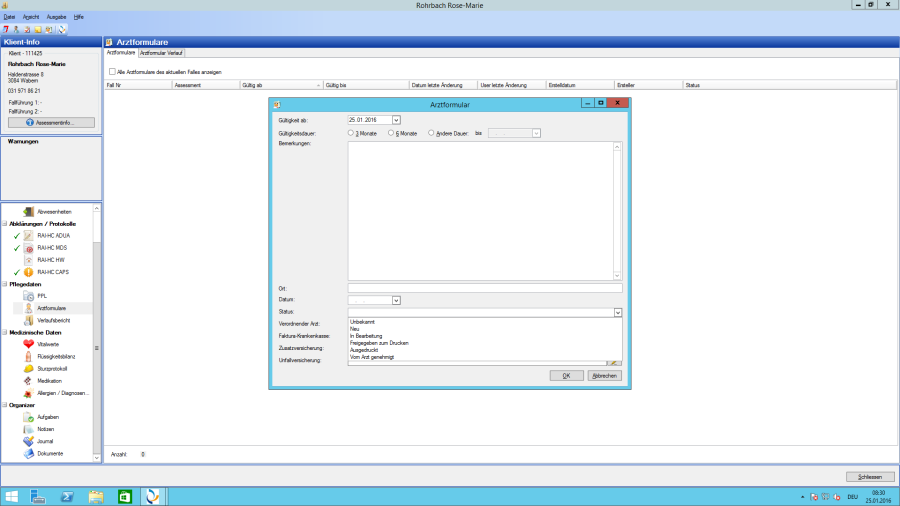
Task: Open Hilfe menu
Action: [79, 17]
